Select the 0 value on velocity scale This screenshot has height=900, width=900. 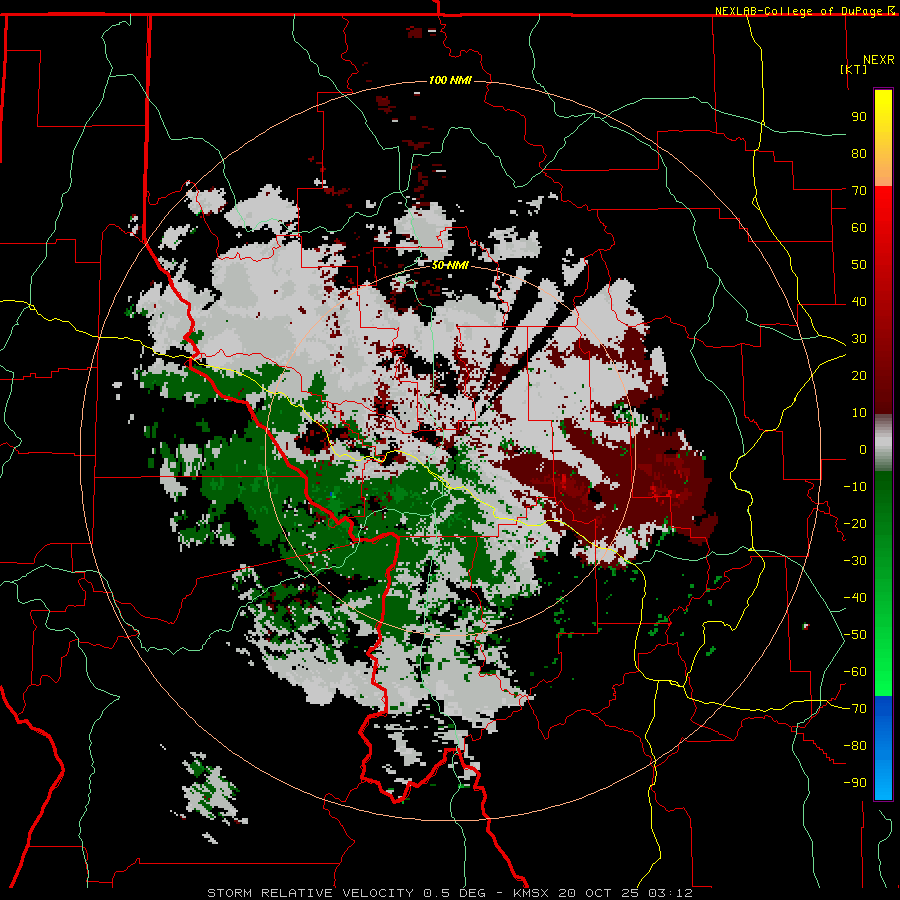(863, 450)
